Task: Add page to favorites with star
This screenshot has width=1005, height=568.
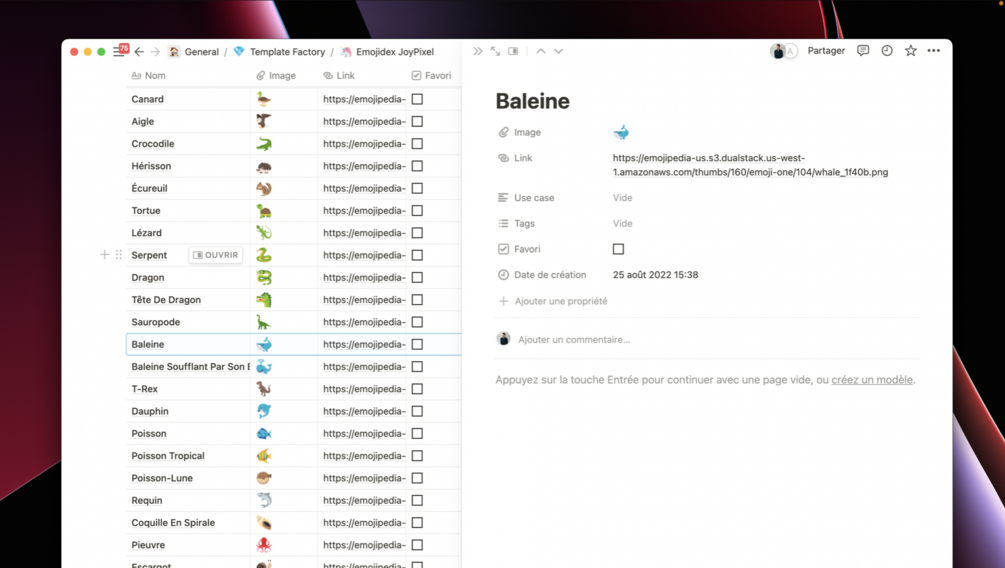Action: pos(911,51)
